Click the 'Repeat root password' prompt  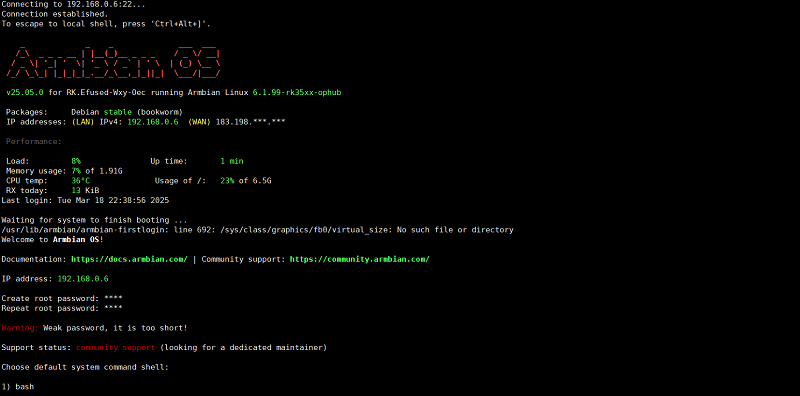tap(62, 308)
